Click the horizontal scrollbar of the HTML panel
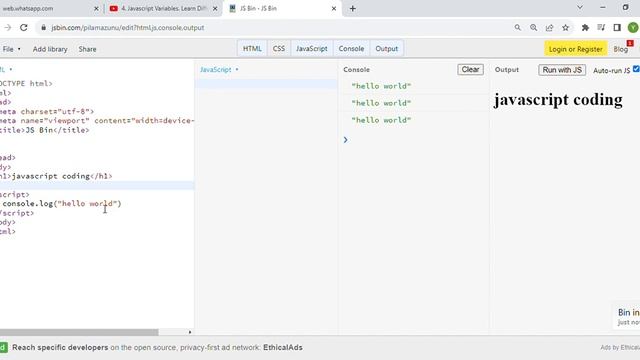Image resolution: width=640 pixels, height=360 pixels. (79, 332)
